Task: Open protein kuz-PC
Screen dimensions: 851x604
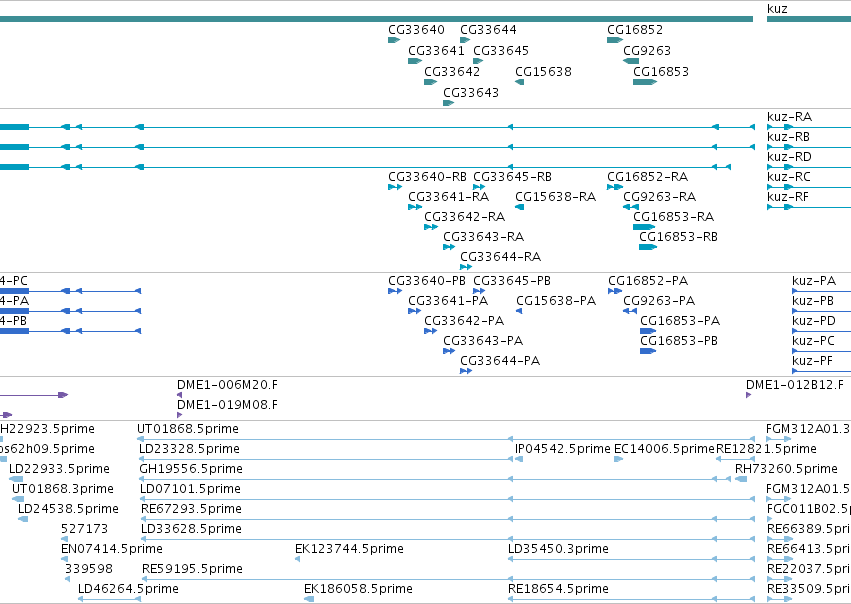Action: [x=814, y=341]
